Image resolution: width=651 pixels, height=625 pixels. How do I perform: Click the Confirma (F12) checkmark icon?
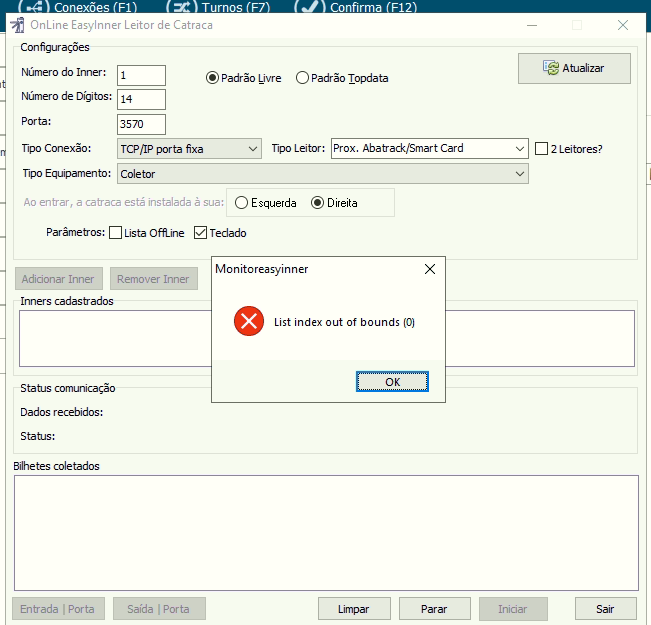tap(310, 7)
